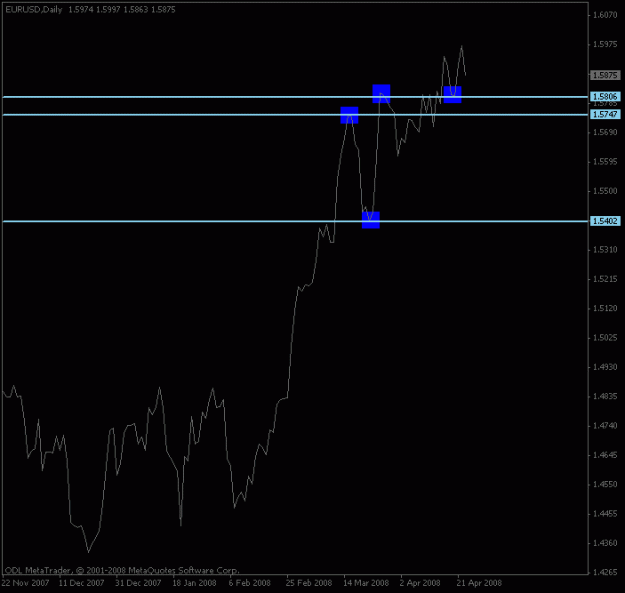Click the 2 Apr 2008 date label
The image size is (625, 593).
click(x=420, y=583)
